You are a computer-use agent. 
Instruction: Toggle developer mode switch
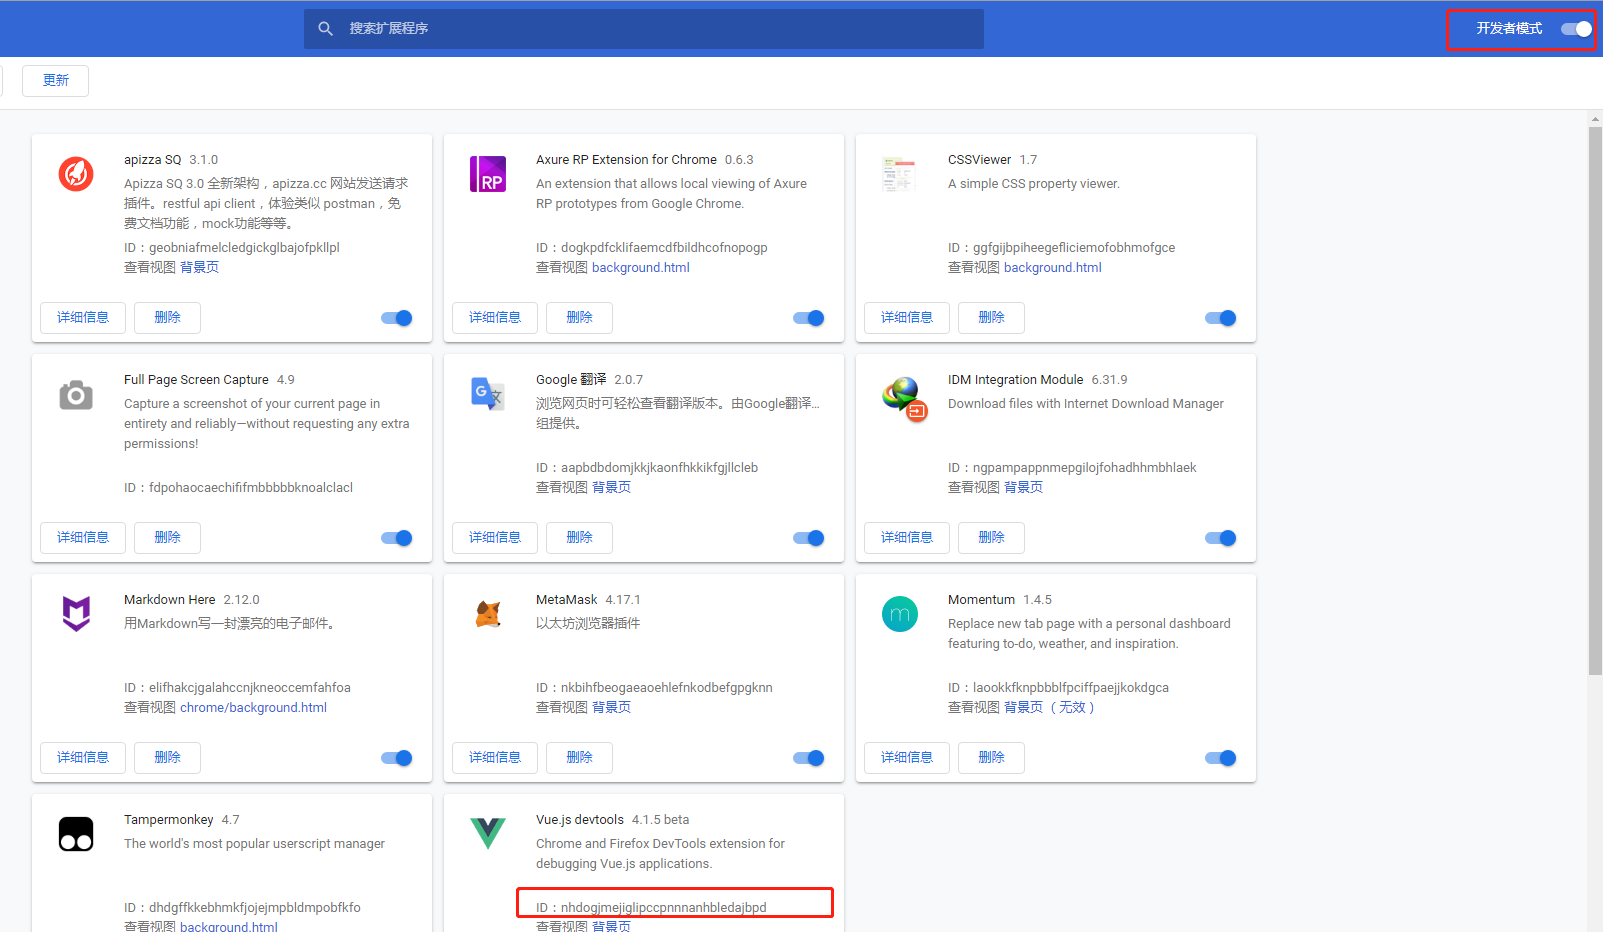[x=1576, y=29]
